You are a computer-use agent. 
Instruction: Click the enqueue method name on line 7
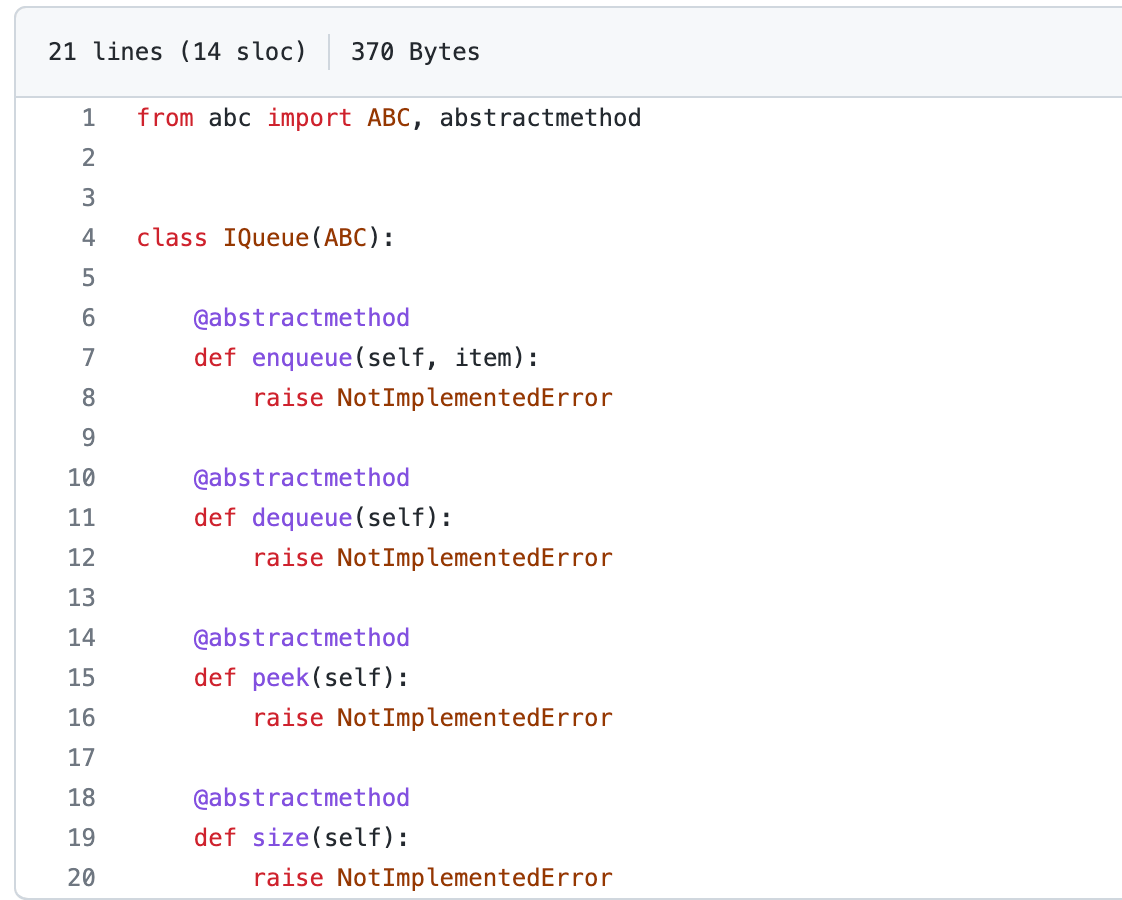[x=301, y=358]
